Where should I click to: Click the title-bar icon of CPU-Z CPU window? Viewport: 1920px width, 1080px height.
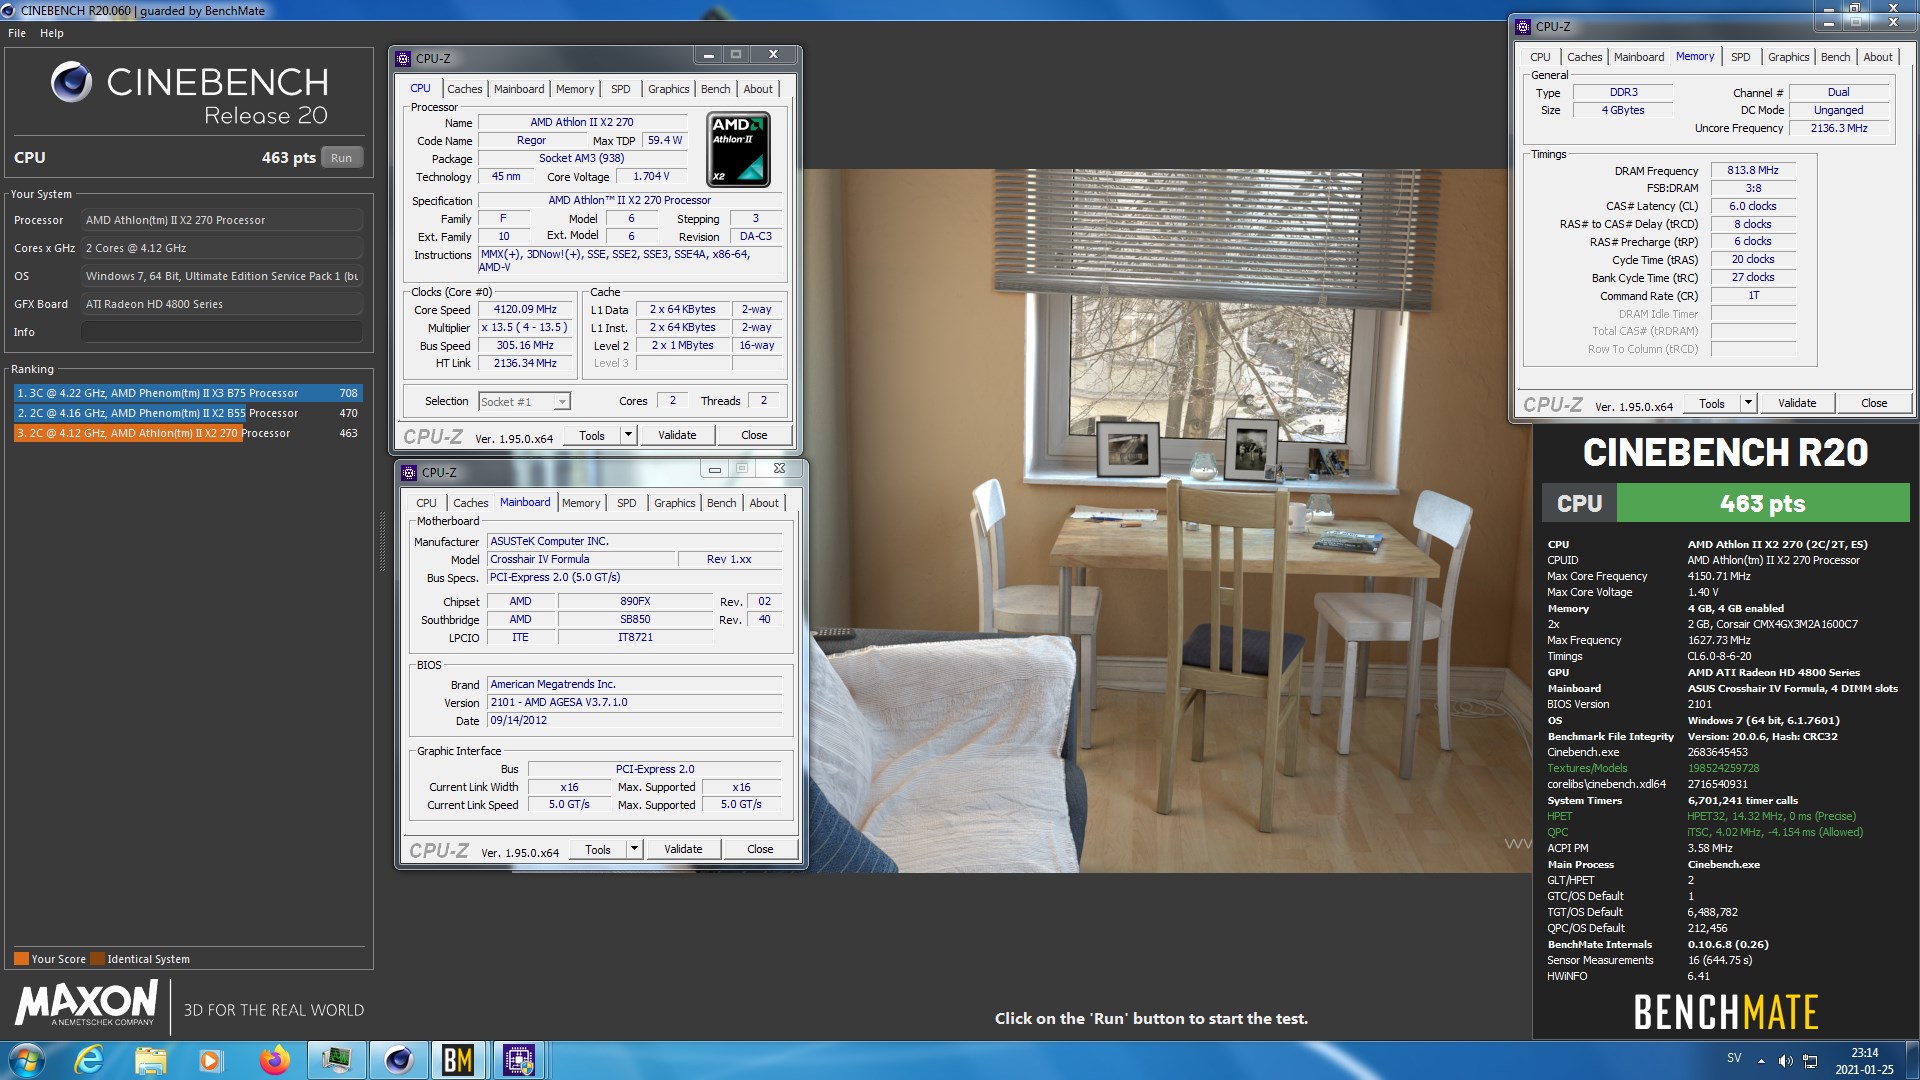tap(403, 58)
